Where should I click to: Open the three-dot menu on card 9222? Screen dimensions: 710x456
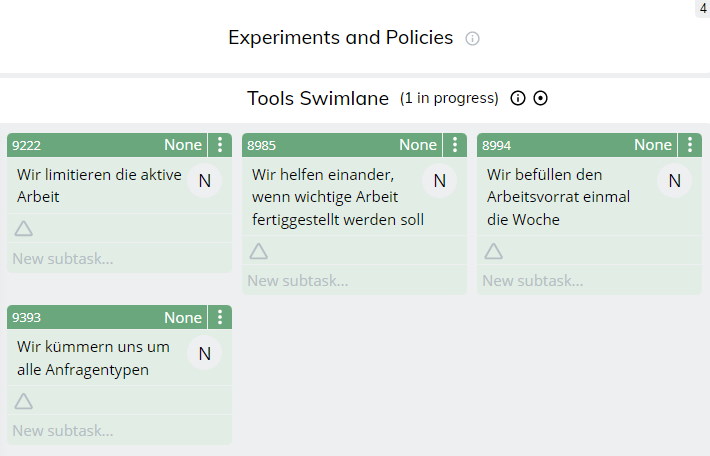pyautogui.click(x=220, y=145)
